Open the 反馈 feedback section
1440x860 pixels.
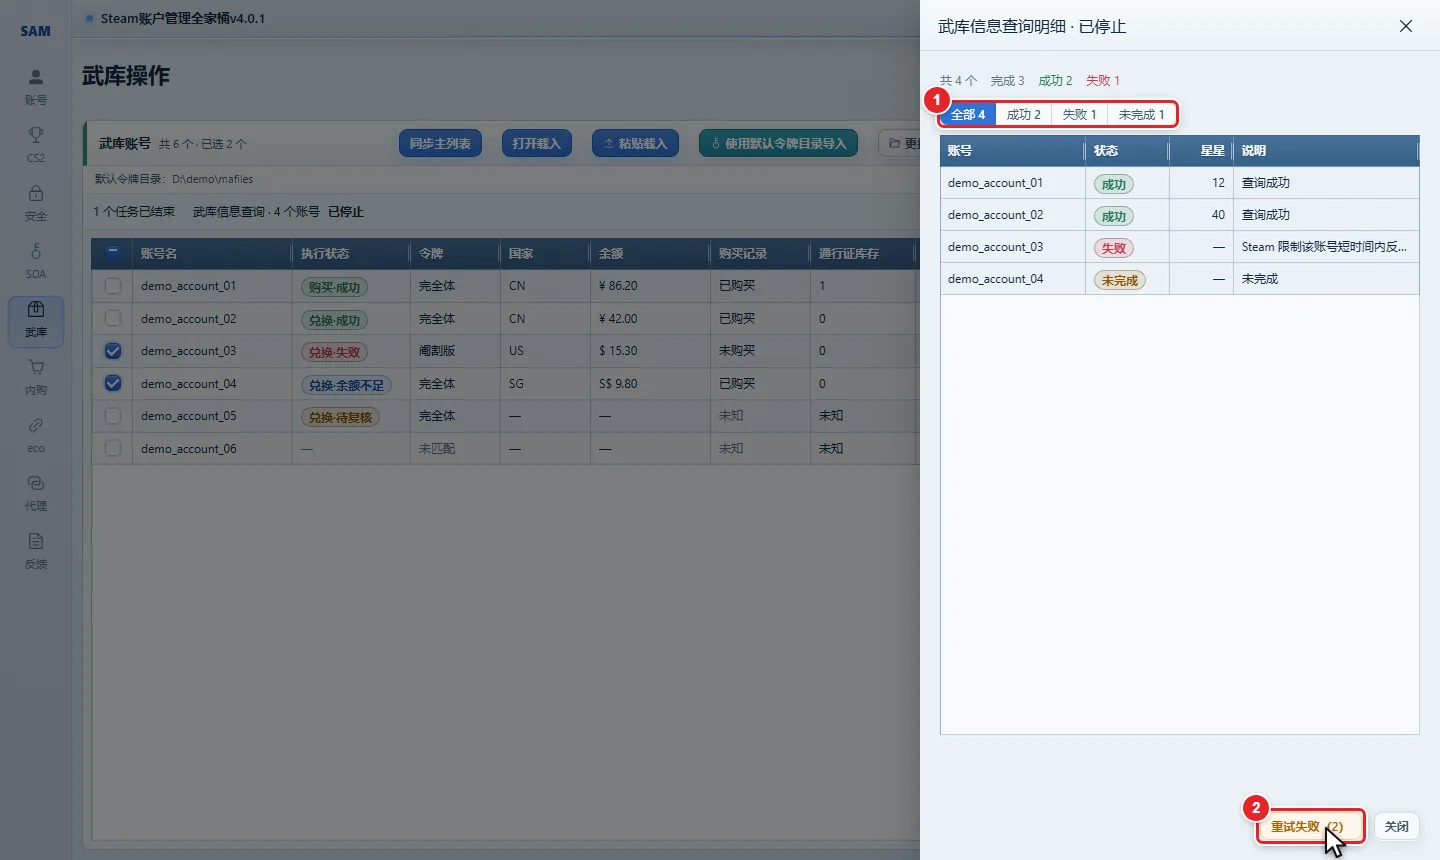coord(36,551)
